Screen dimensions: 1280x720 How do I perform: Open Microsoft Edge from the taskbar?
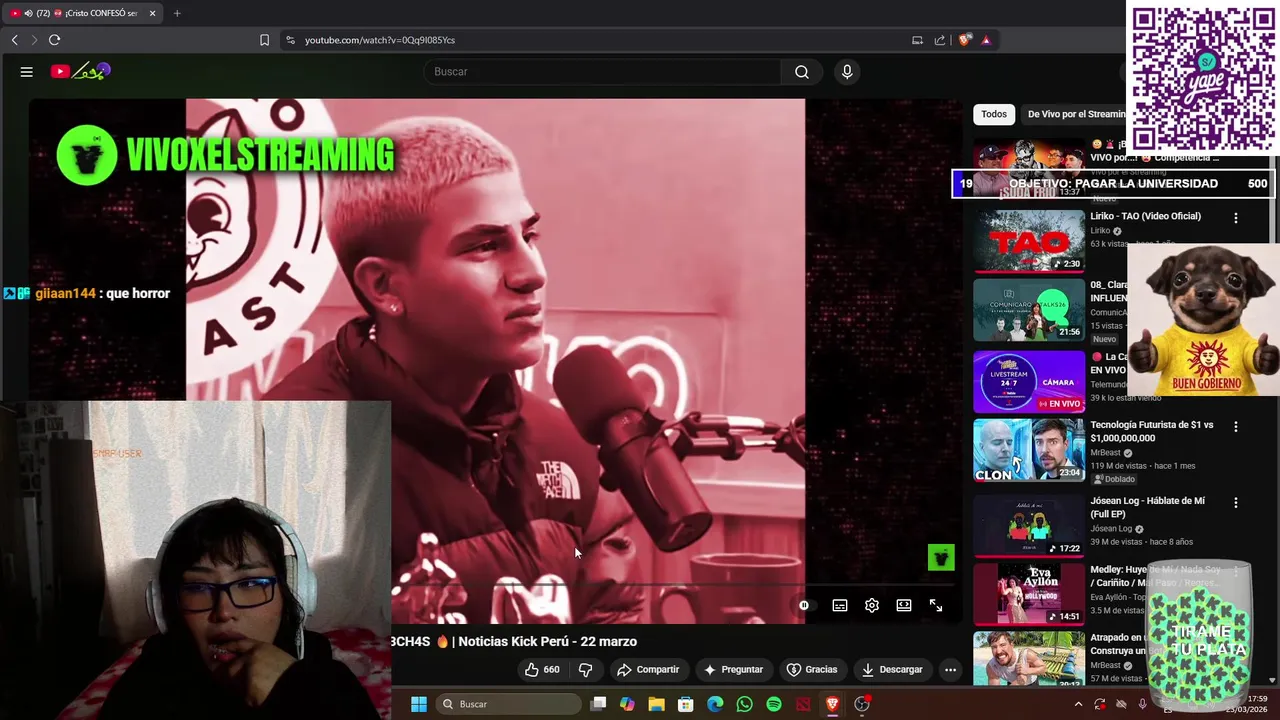[715, 704]
